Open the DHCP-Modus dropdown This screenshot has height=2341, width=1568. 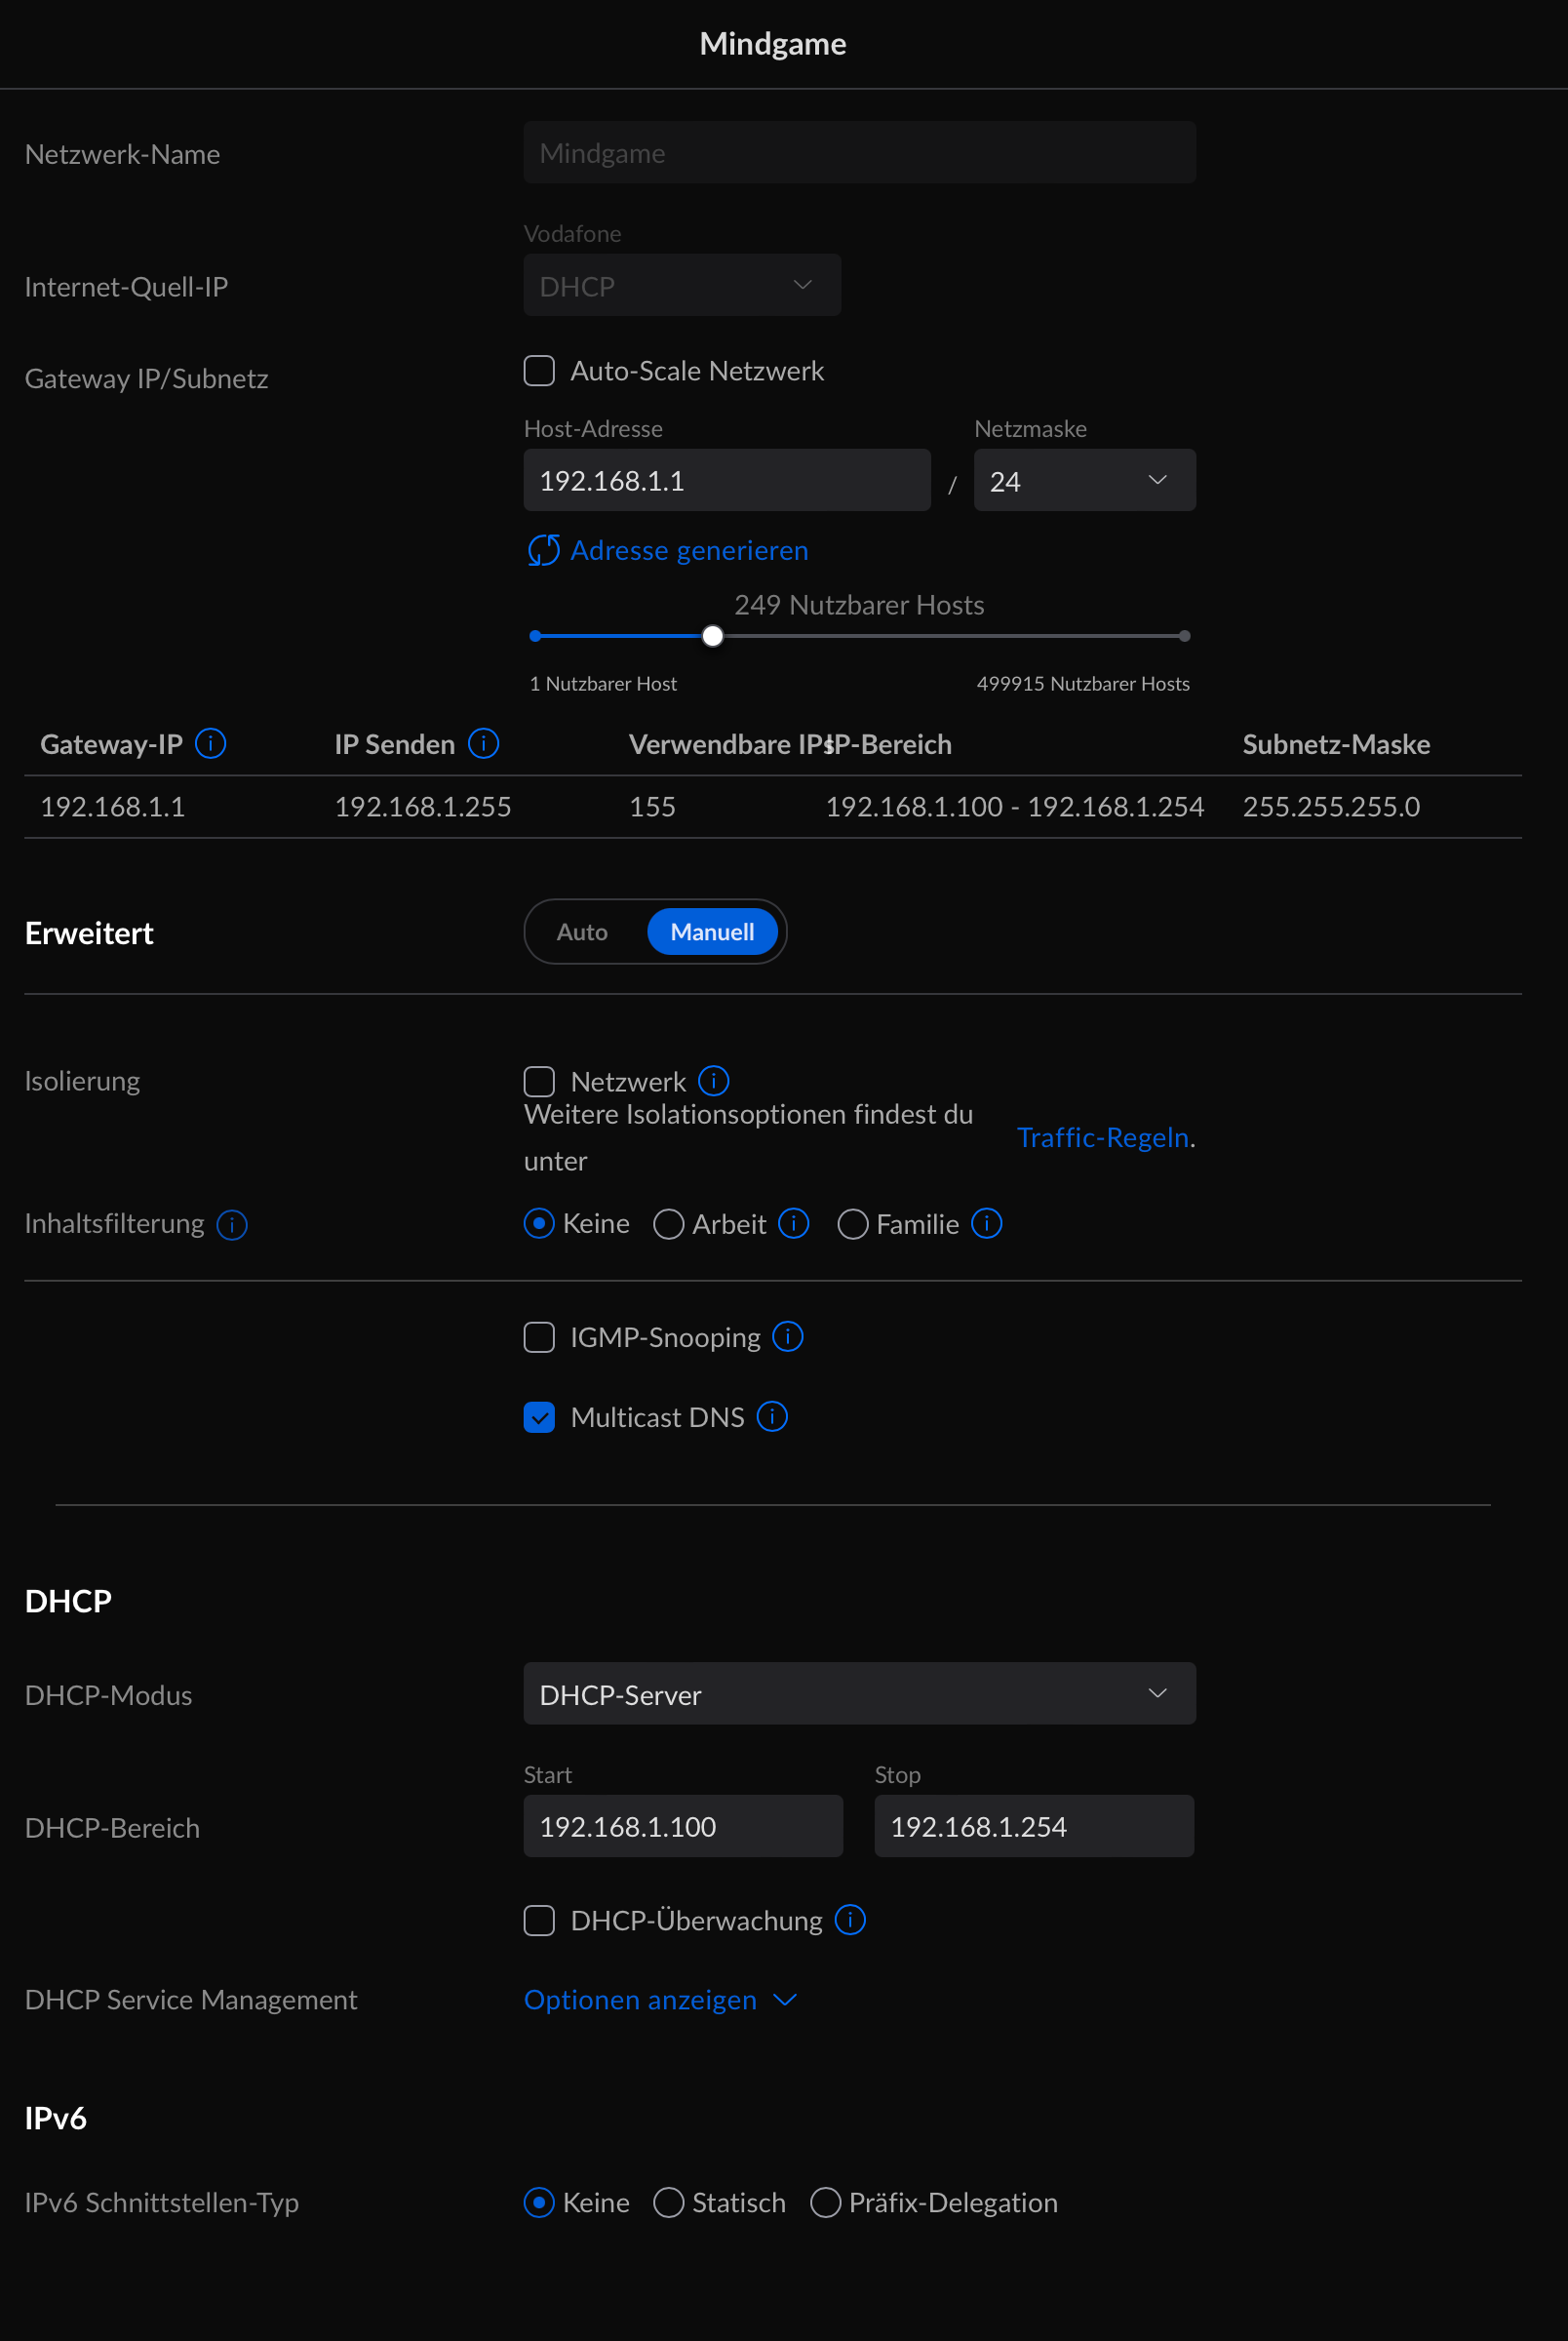859,1694
